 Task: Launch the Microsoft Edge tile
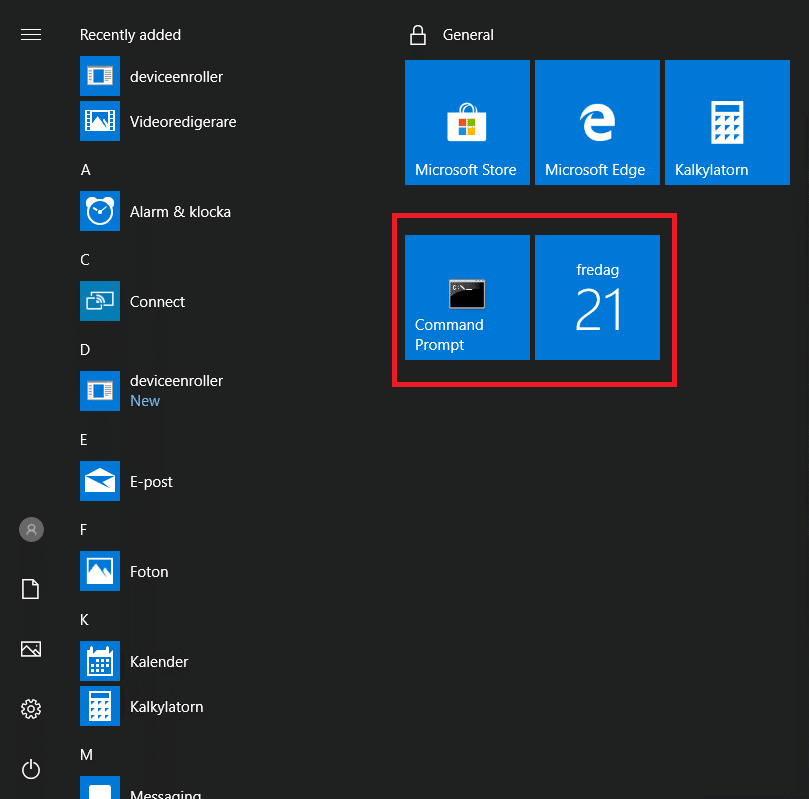[597, 122]
